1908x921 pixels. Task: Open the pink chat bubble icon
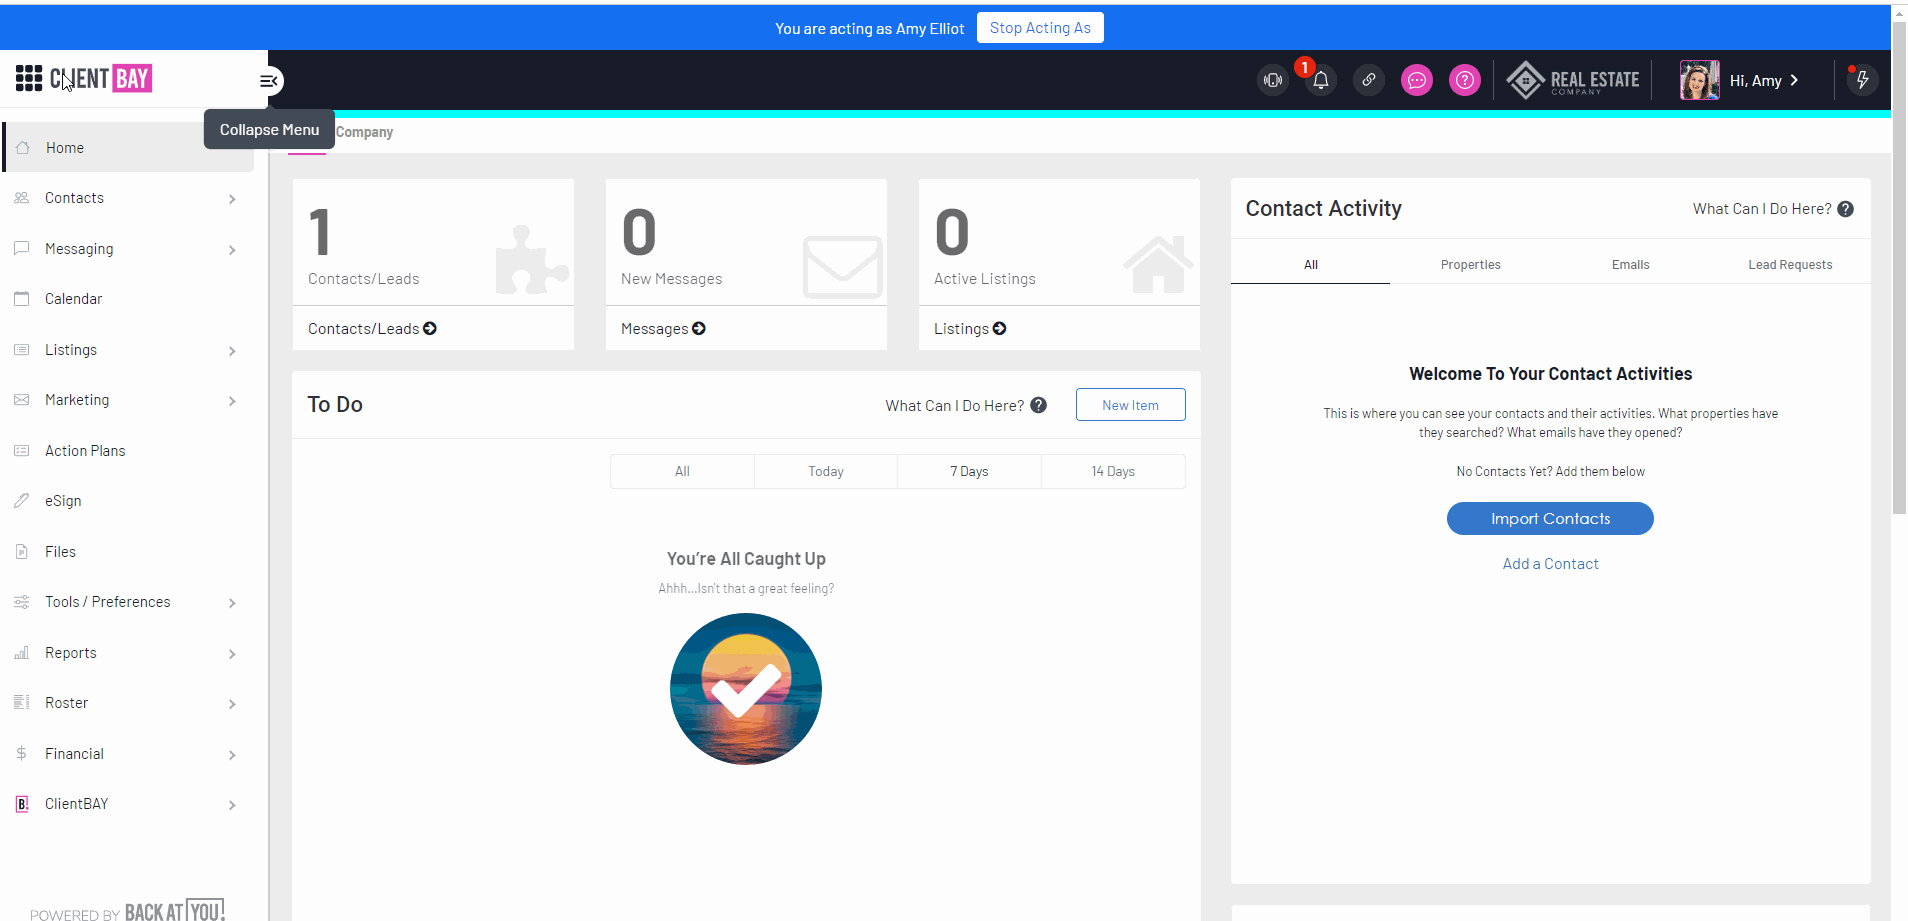pyautogui.click(x=1416, y=80)
